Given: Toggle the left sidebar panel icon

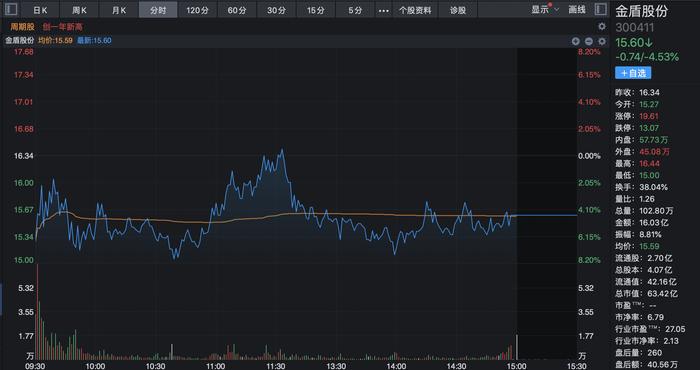Looking at the screenshot, I should [x=11, y=9].
